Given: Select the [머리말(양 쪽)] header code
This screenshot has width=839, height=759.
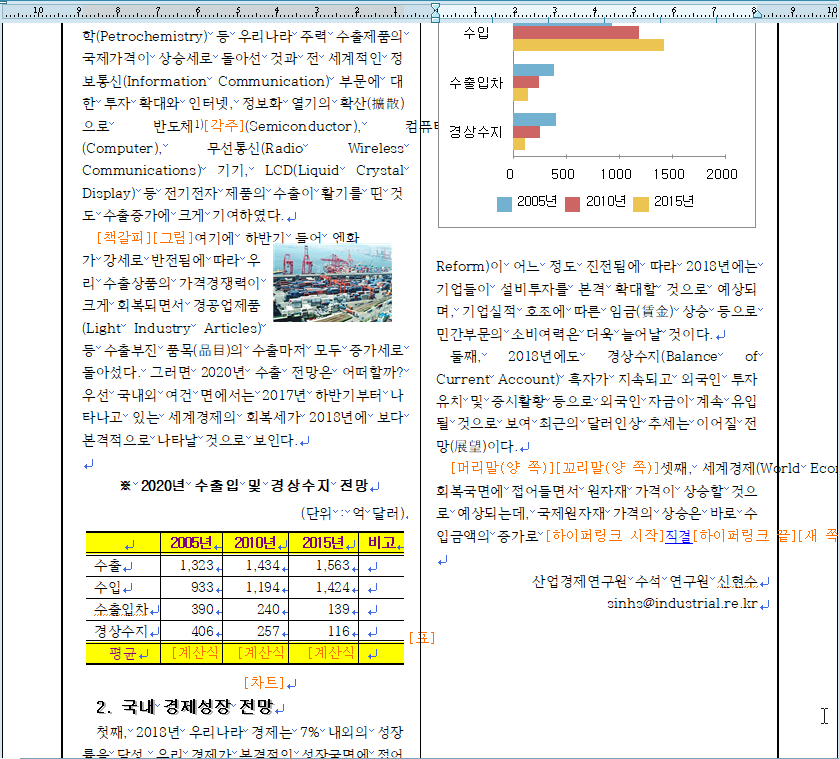Looking at the screenshot, I should tap(502, 468).
